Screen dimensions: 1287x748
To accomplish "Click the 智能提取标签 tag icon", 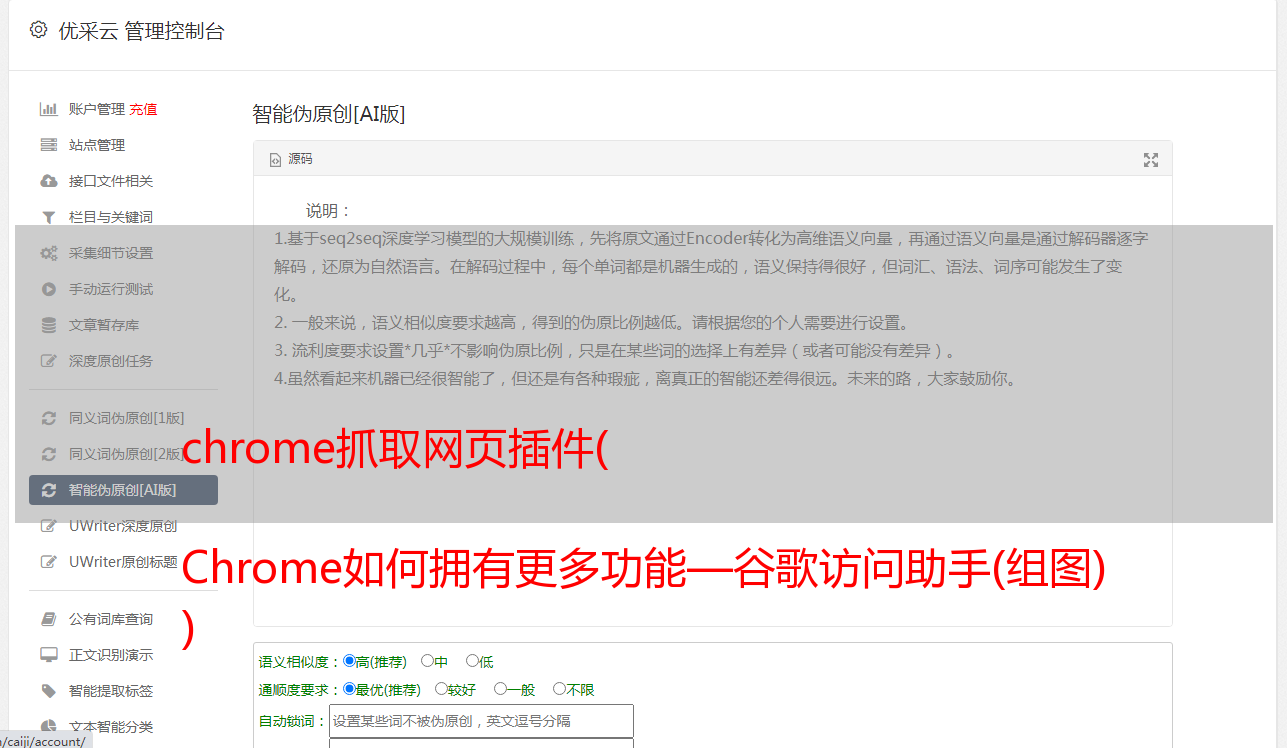I will [x=48, y=691].
